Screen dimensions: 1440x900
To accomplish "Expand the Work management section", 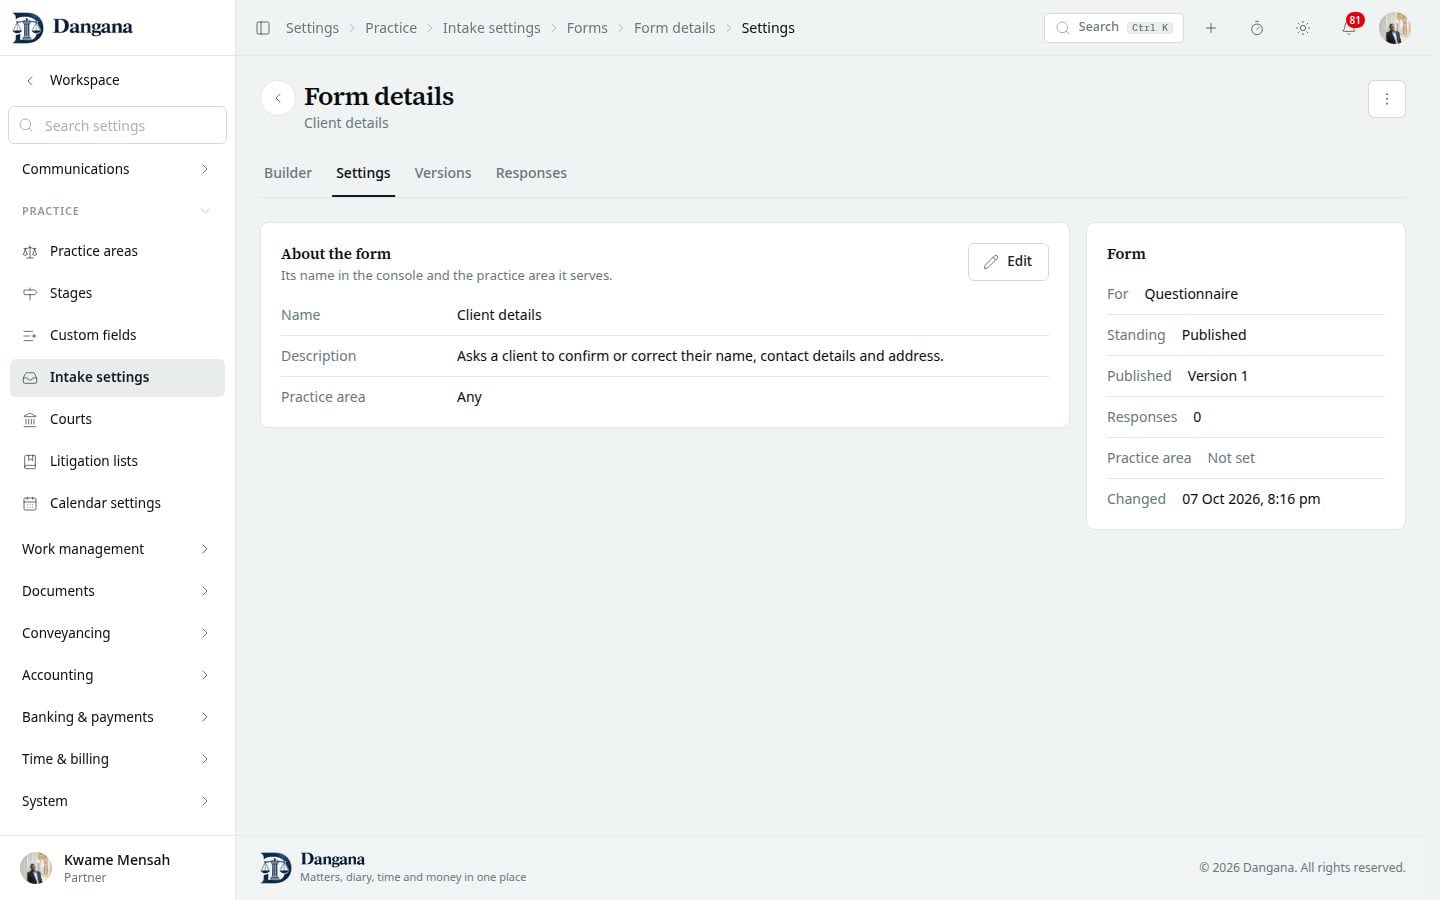I will [x=117, y=549].
